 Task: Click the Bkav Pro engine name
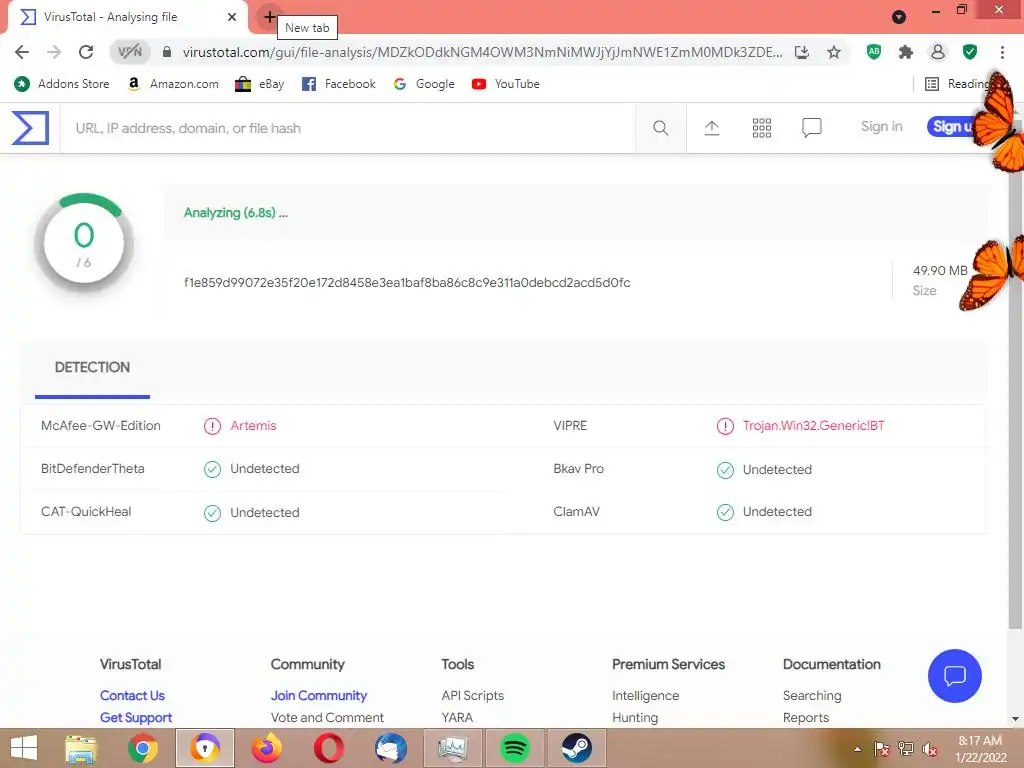[578, 469]
